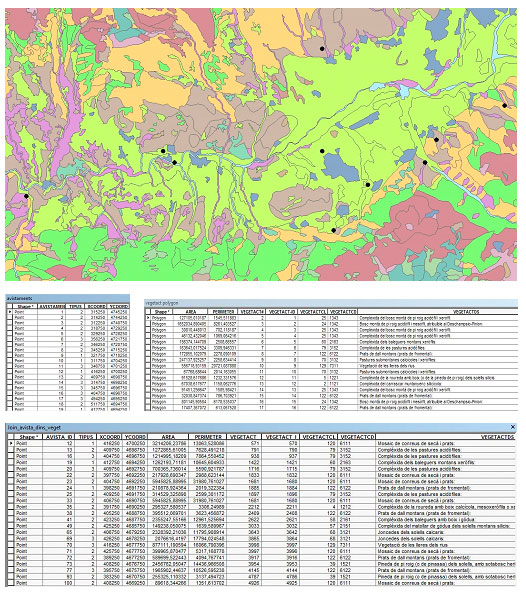Select first Point row selector in avistaments table

(10, 311)
